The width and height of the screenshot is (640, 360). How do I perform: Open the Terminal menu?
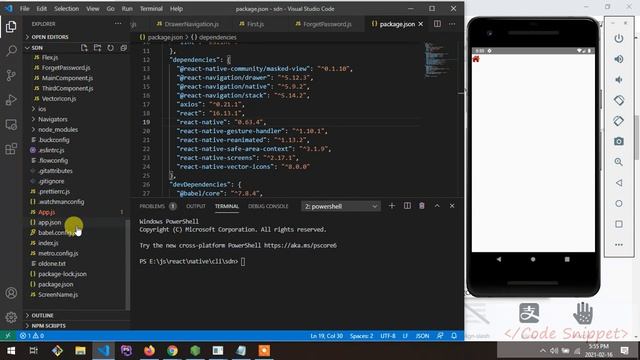click(x=151, y=9)
